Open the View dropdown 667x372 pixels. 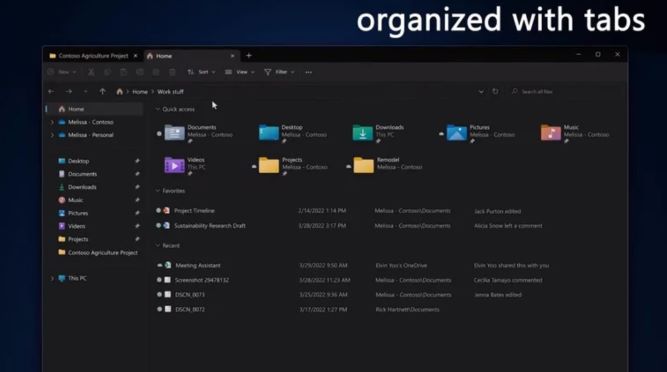(239, 72)
